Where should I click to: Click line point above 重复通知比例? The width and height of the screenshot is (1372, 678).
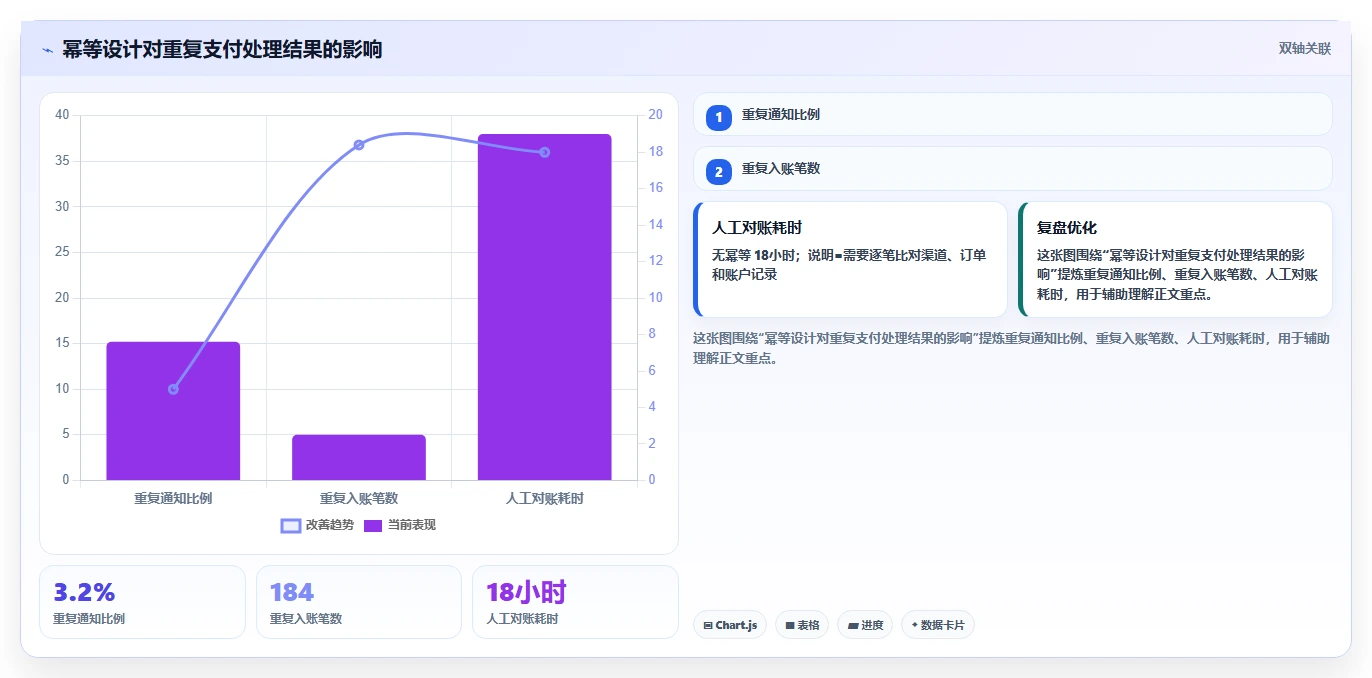tap(173, 389)
